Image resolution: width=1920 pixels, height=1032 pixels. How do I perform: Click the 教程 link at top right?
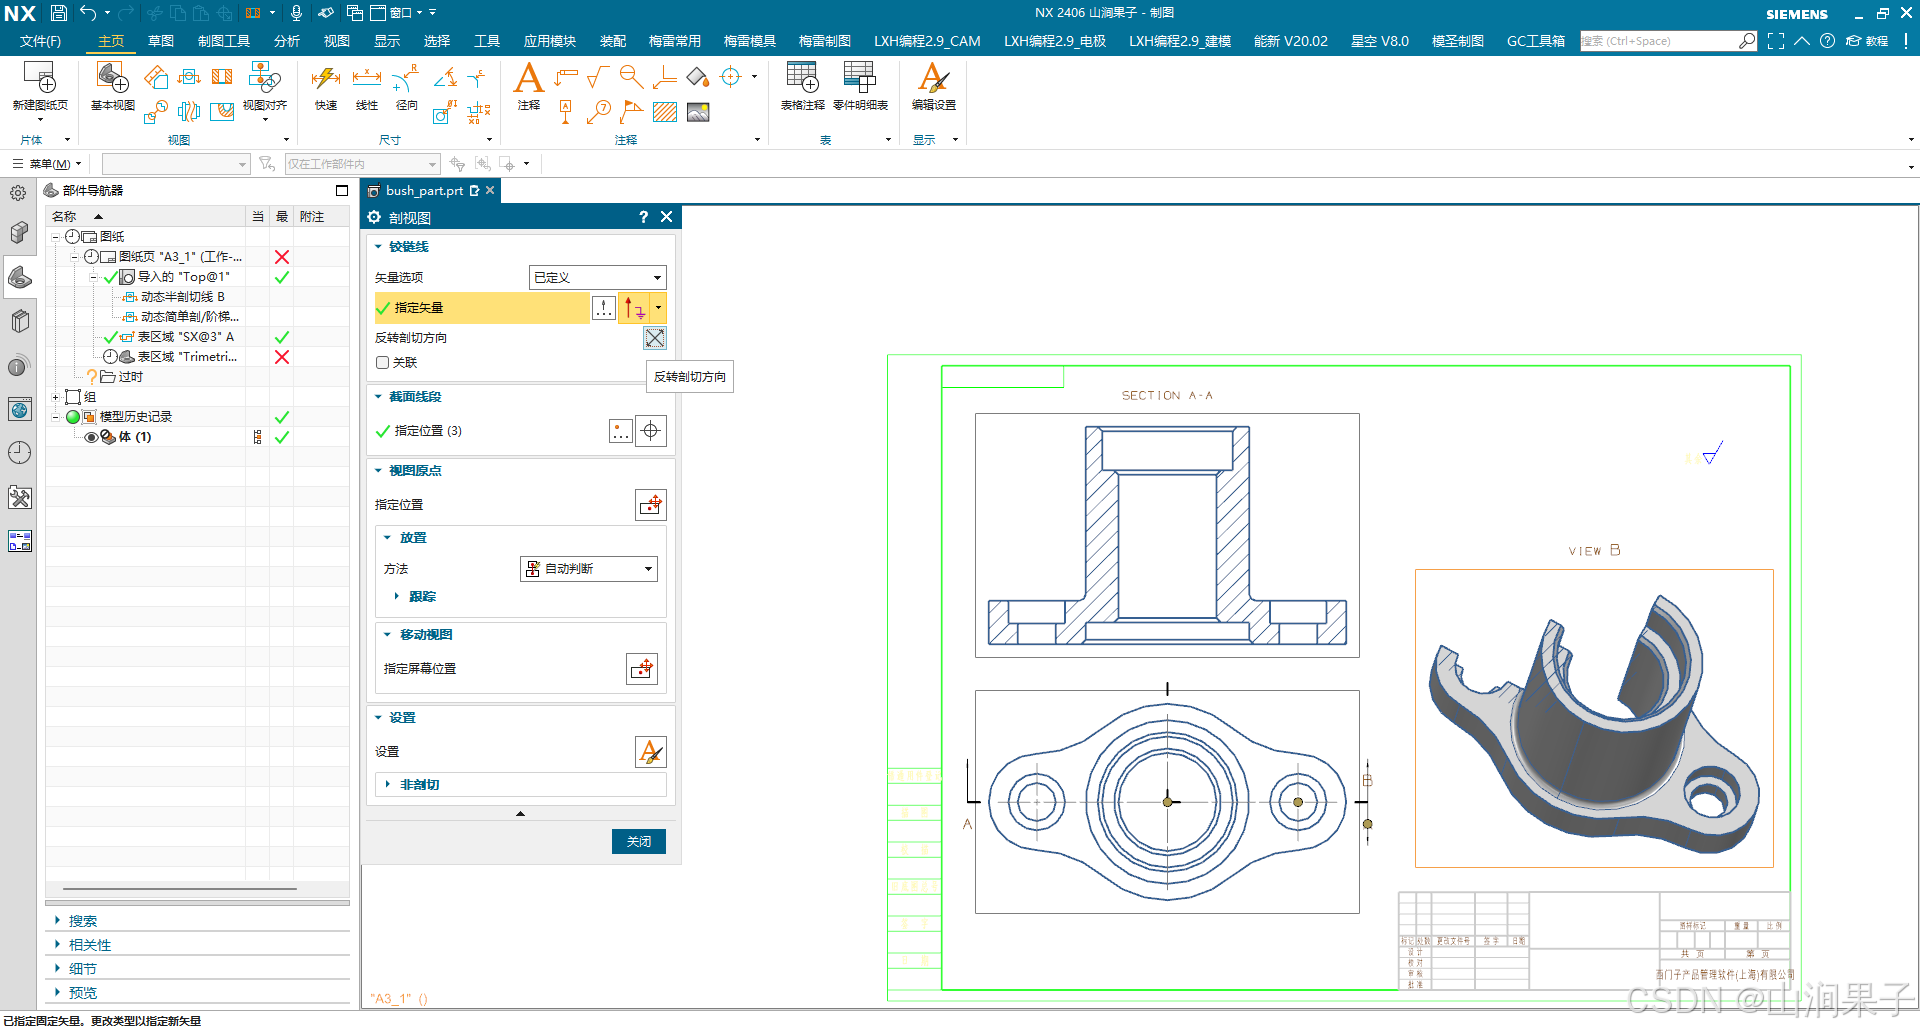click(1868, 41)
